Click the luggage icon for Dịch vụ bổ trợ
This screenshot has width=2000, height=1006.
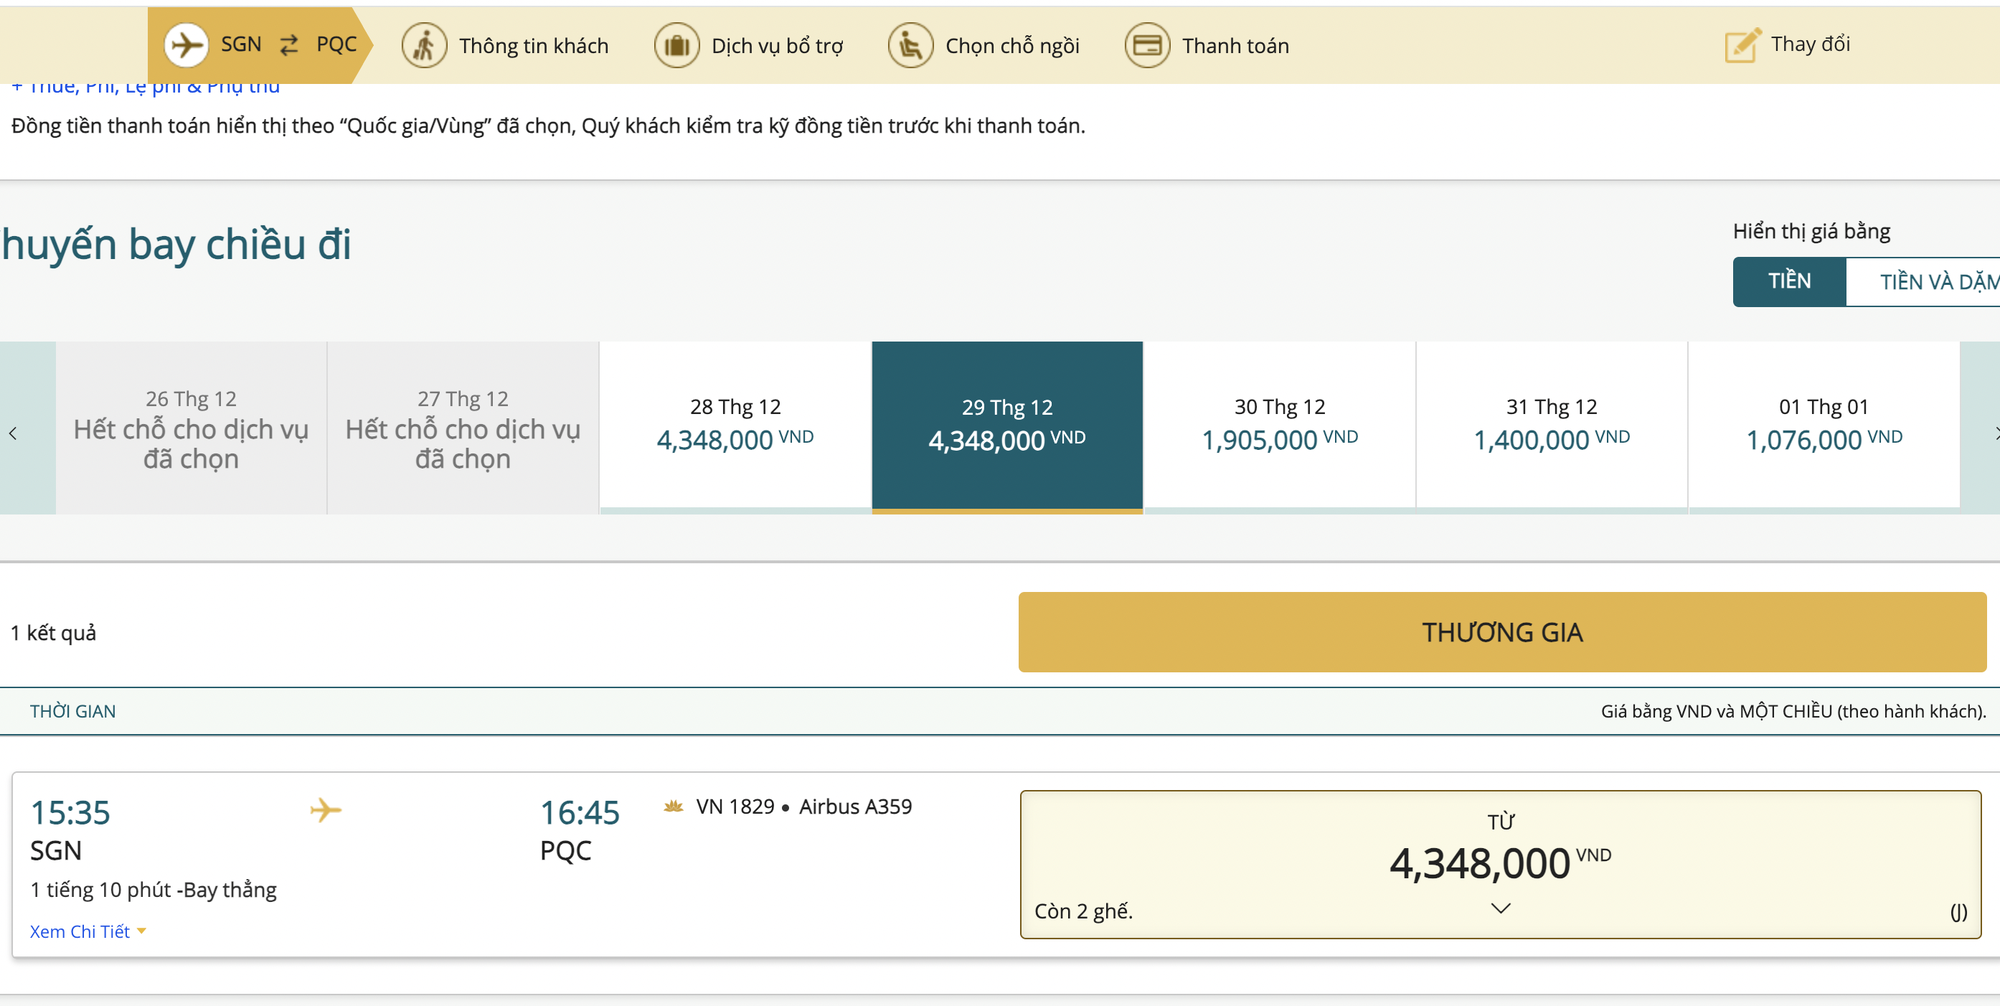coord(677,46)
